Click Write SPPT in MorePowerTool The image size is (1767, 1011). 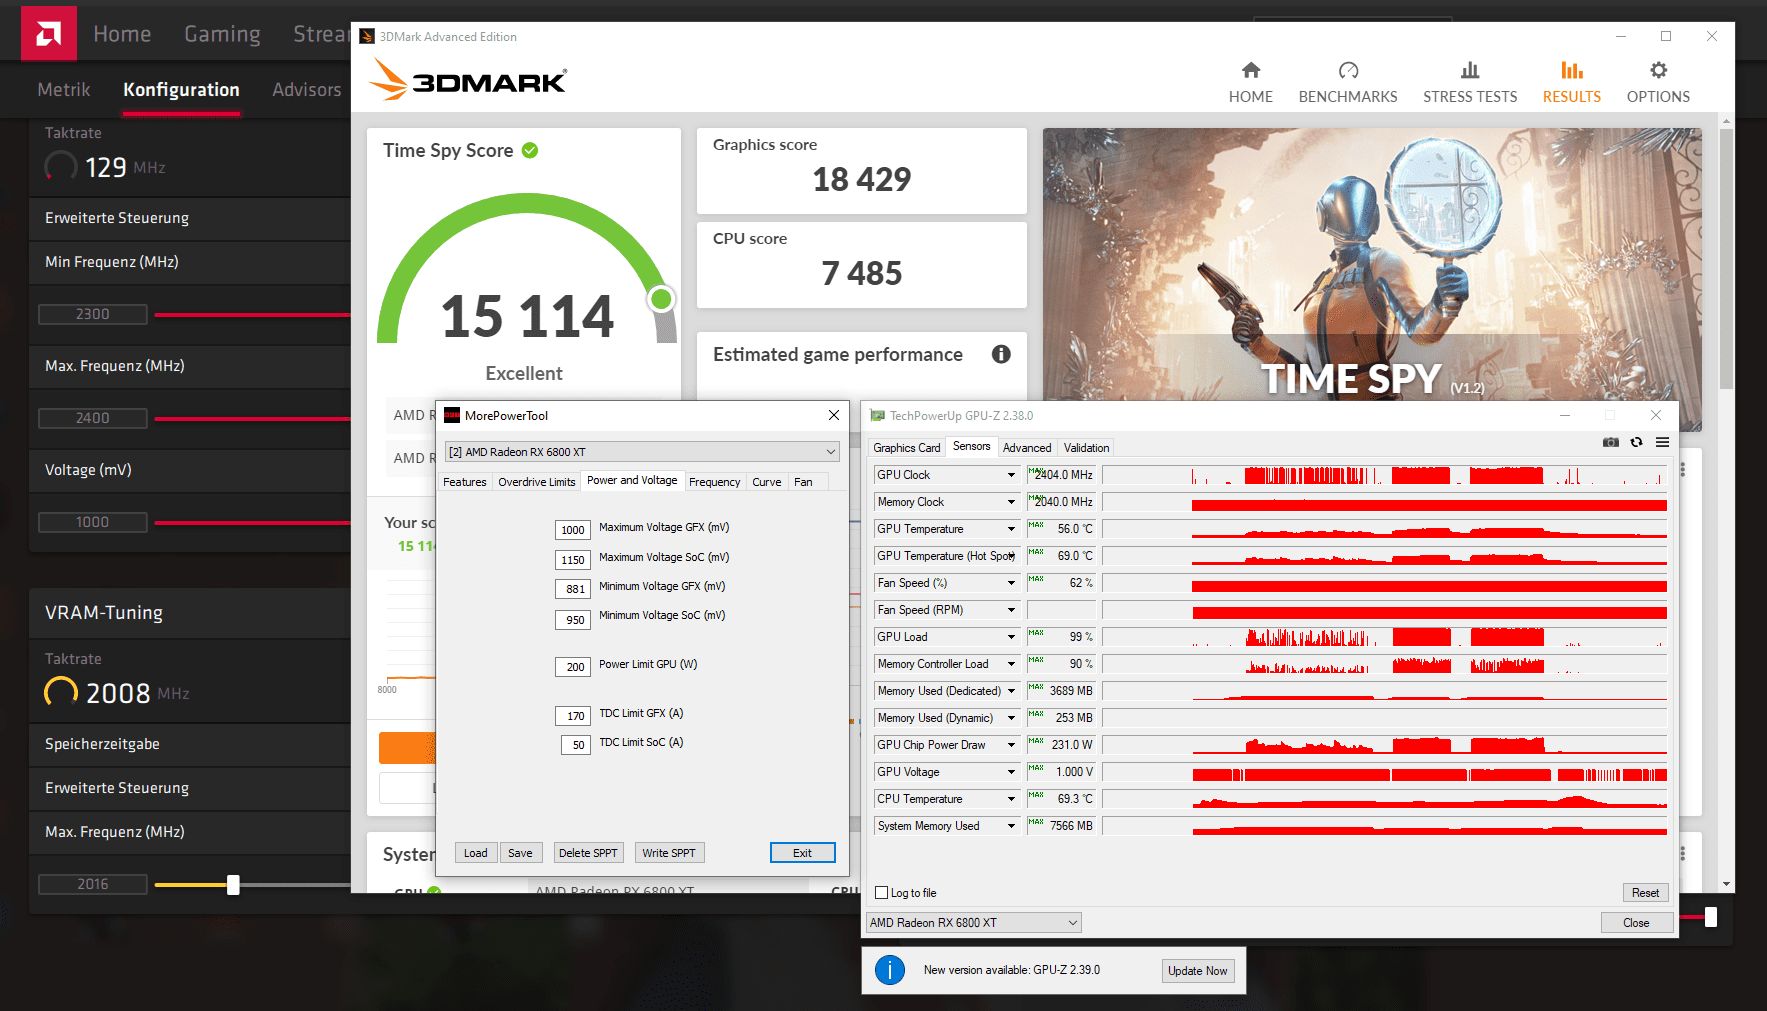coord(669,853)
